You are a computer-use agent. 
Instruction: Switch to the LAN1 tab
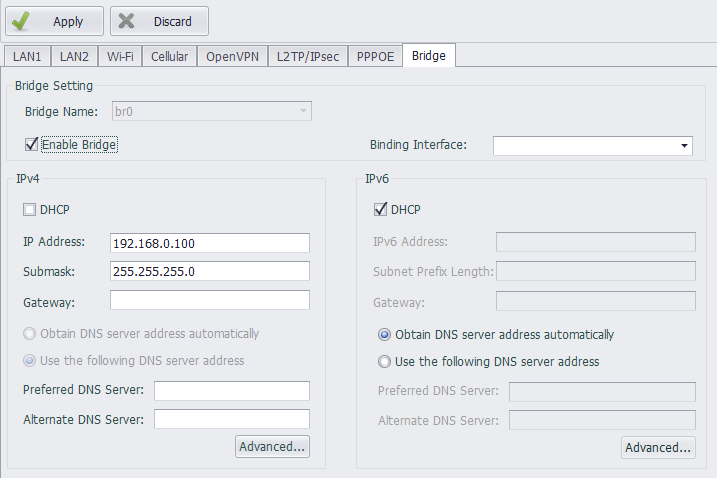[25, 57]
